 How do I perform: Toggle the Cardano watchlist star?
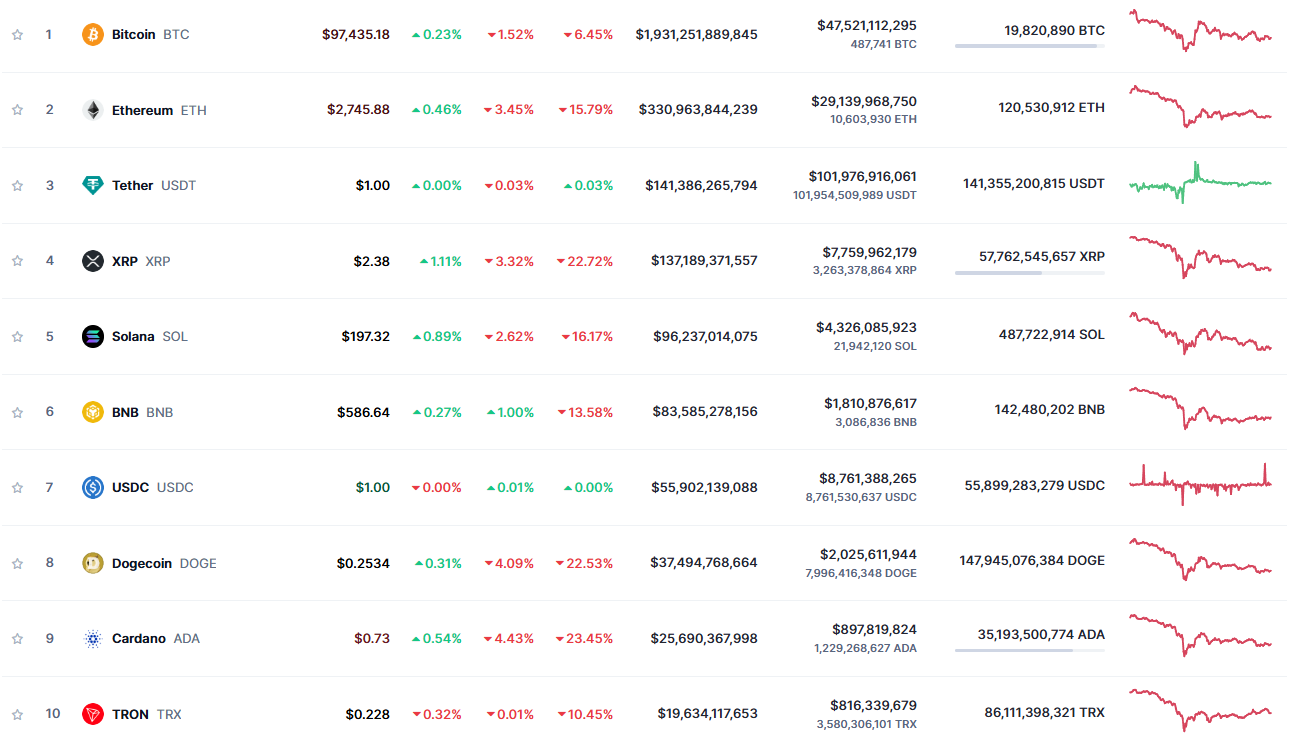[x=17, y=638]
